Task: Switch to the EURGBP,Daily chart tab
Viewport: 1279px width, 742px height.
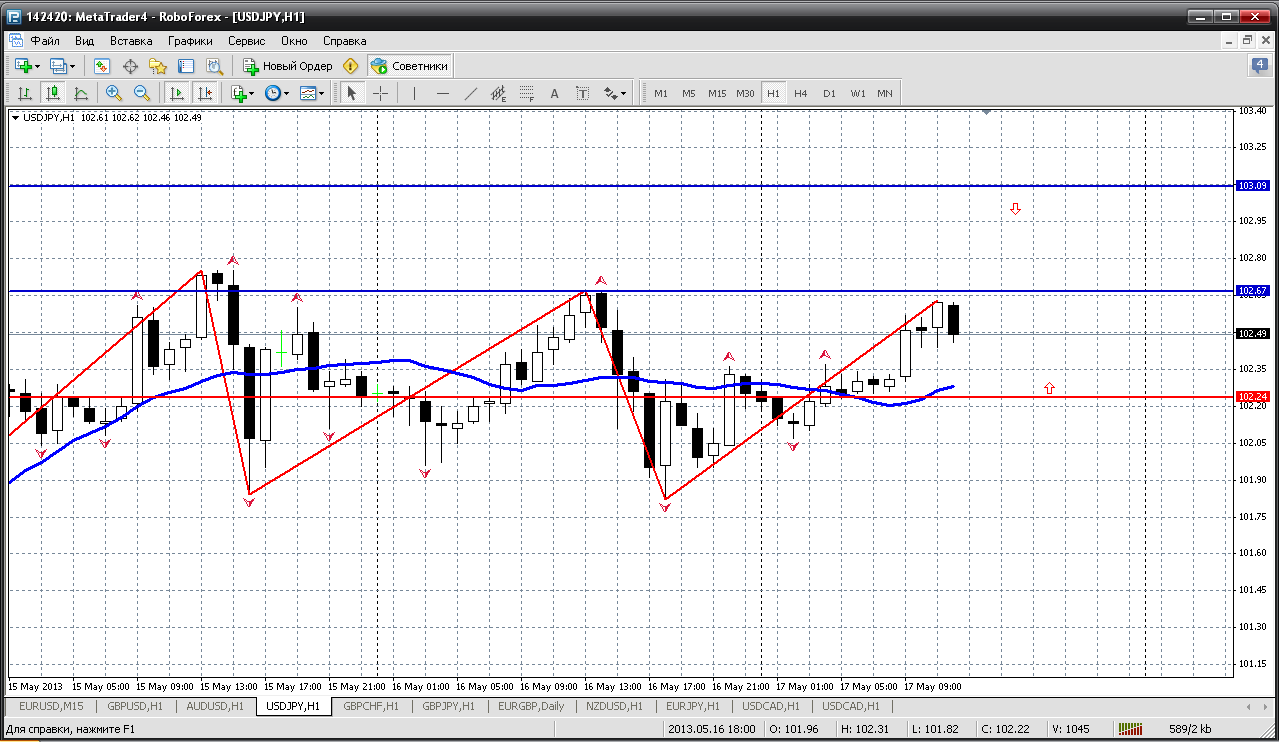Action: click(x=531, y=706)
